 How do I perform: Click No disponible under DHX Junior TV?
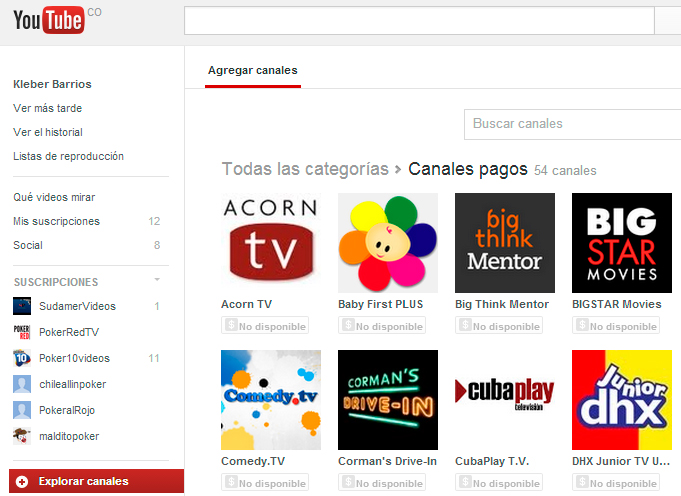(x=616, y=483)
